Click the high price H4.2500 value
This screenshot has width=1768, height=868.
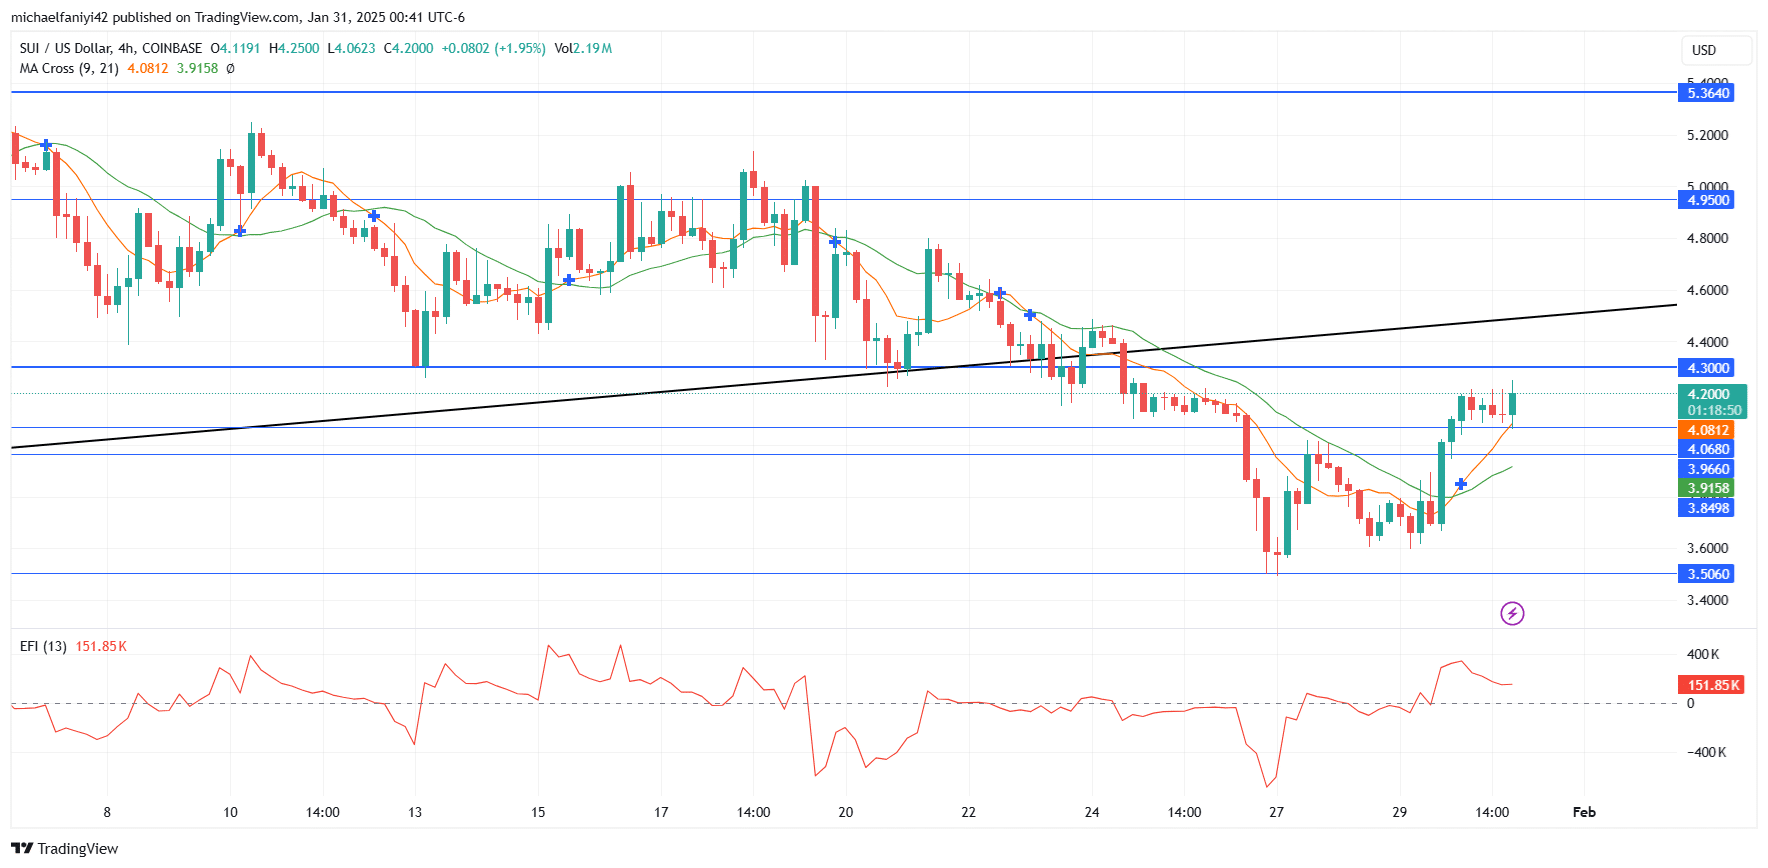tap(294, 48)
